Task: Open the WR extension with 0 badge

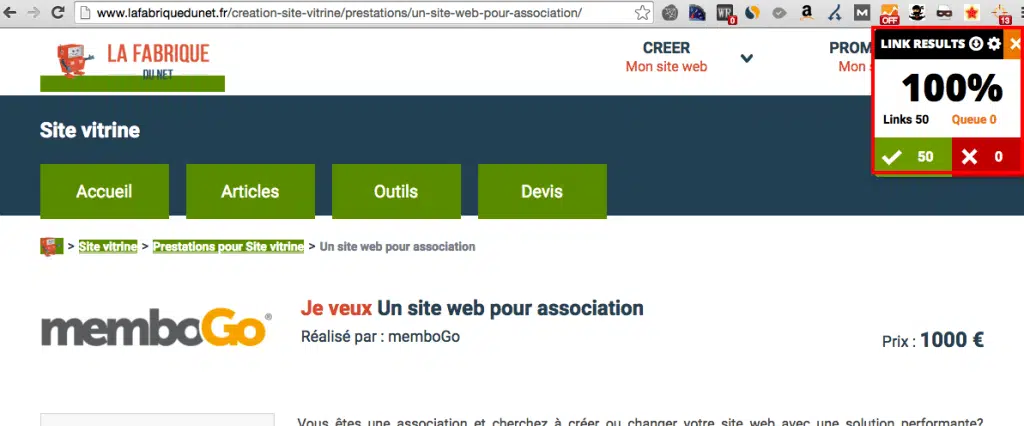Action: click(x=725, y=13)
